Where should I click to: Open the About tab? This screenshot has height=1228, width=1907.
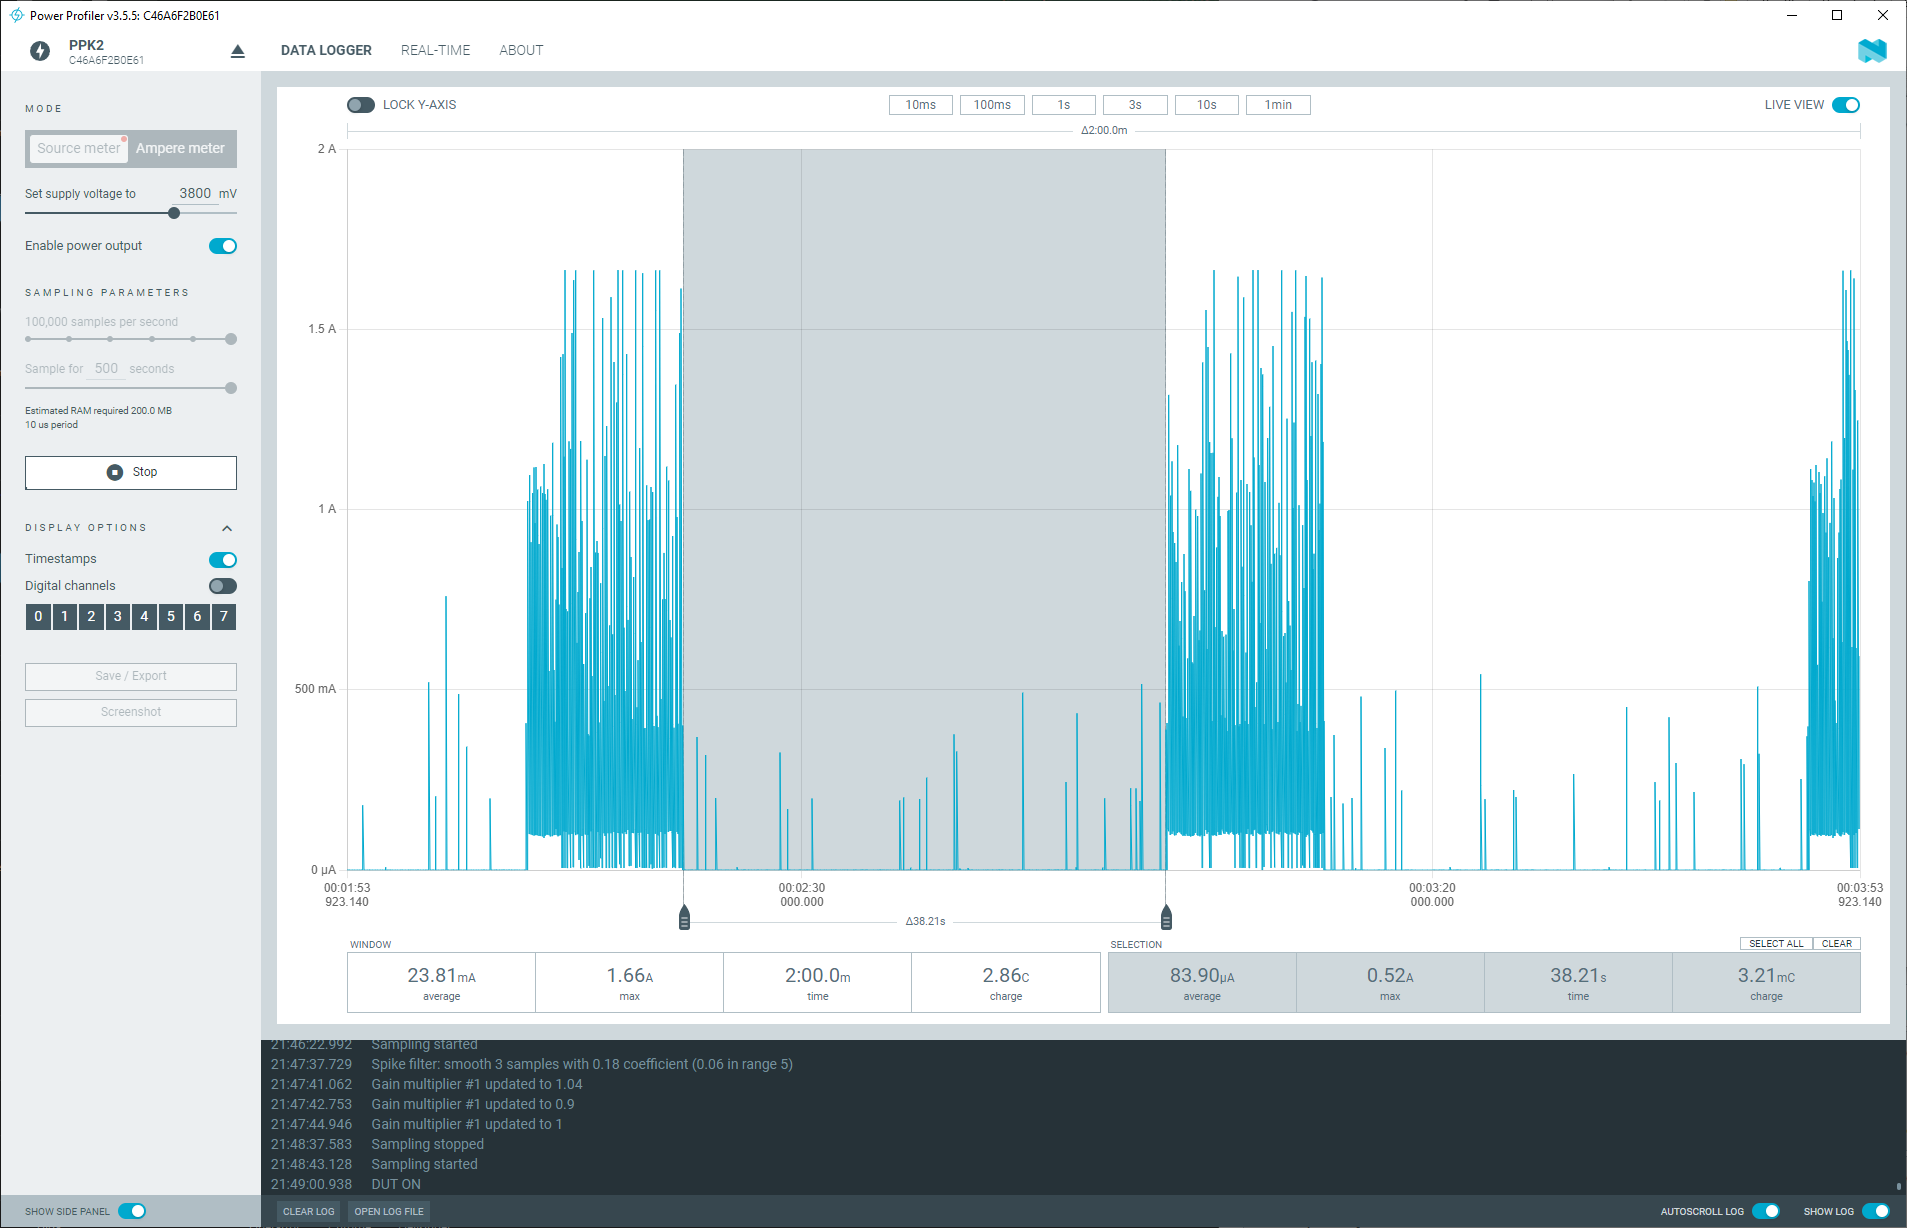(521, 50)
